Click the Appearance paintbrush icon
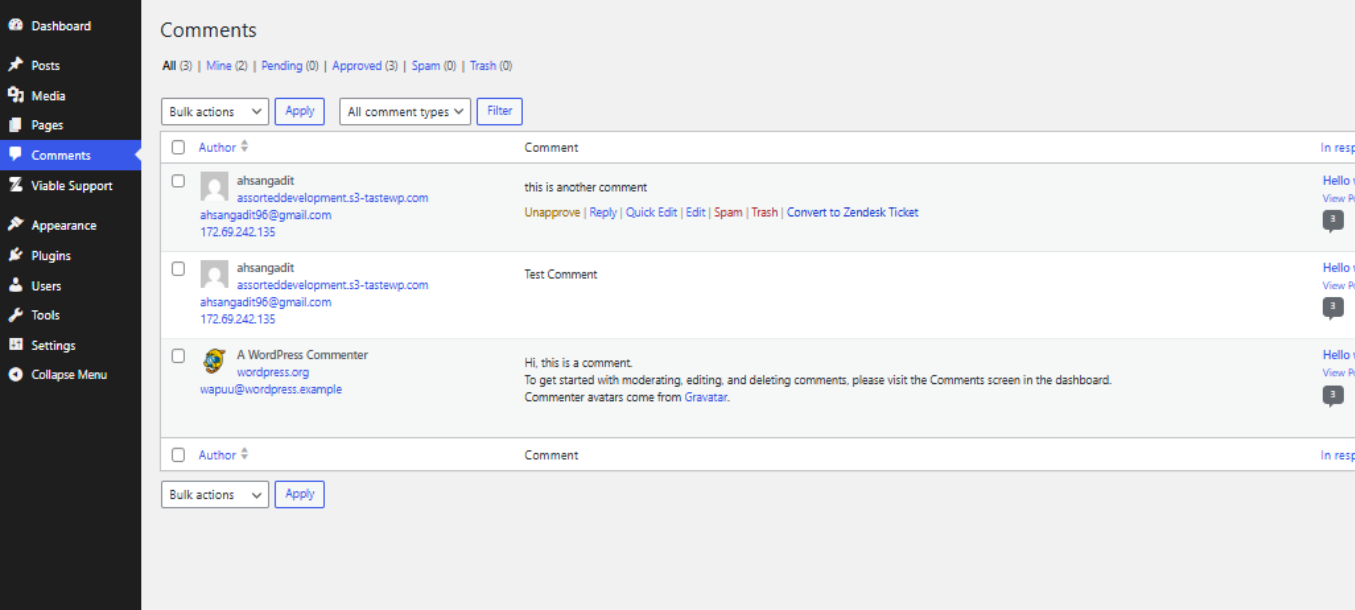 [x=15, y=225]
